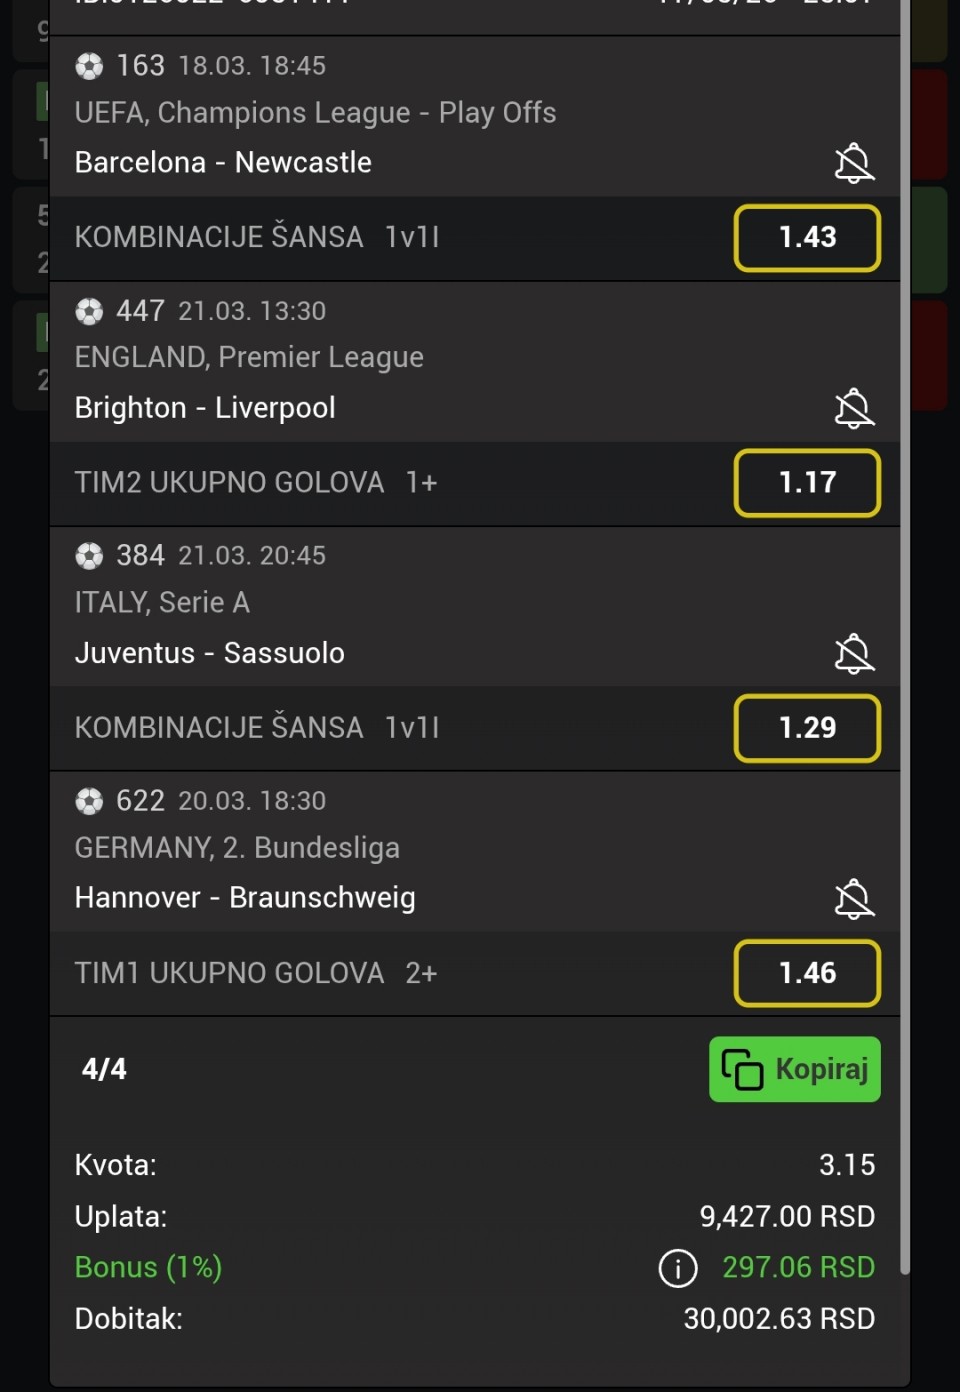Click soccer ball icon for match 163
This screenshot has width=960, height=1392.
tap(89, 66)
